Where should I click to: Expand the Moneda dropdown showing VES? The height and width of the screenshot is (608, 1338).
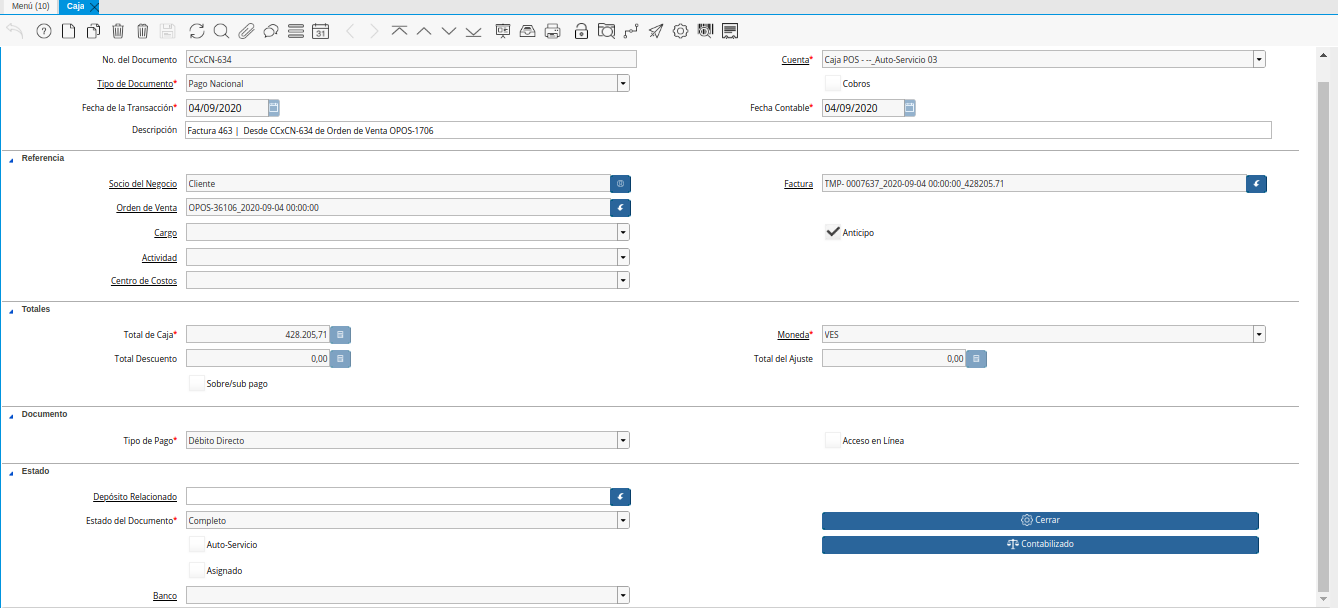1259,334
